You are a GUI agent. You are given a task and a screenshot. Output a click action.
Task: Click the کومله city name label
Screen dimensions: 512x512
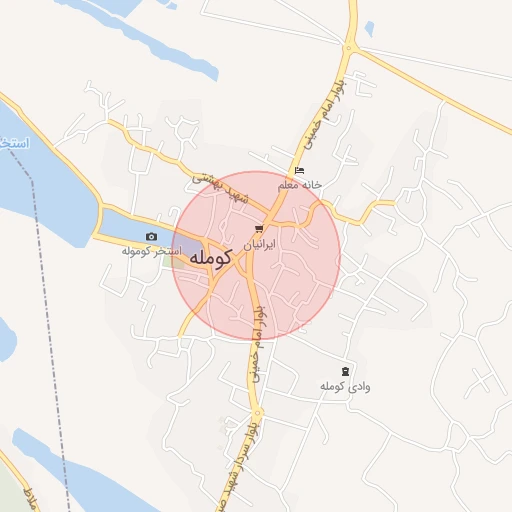coord(210,257)
